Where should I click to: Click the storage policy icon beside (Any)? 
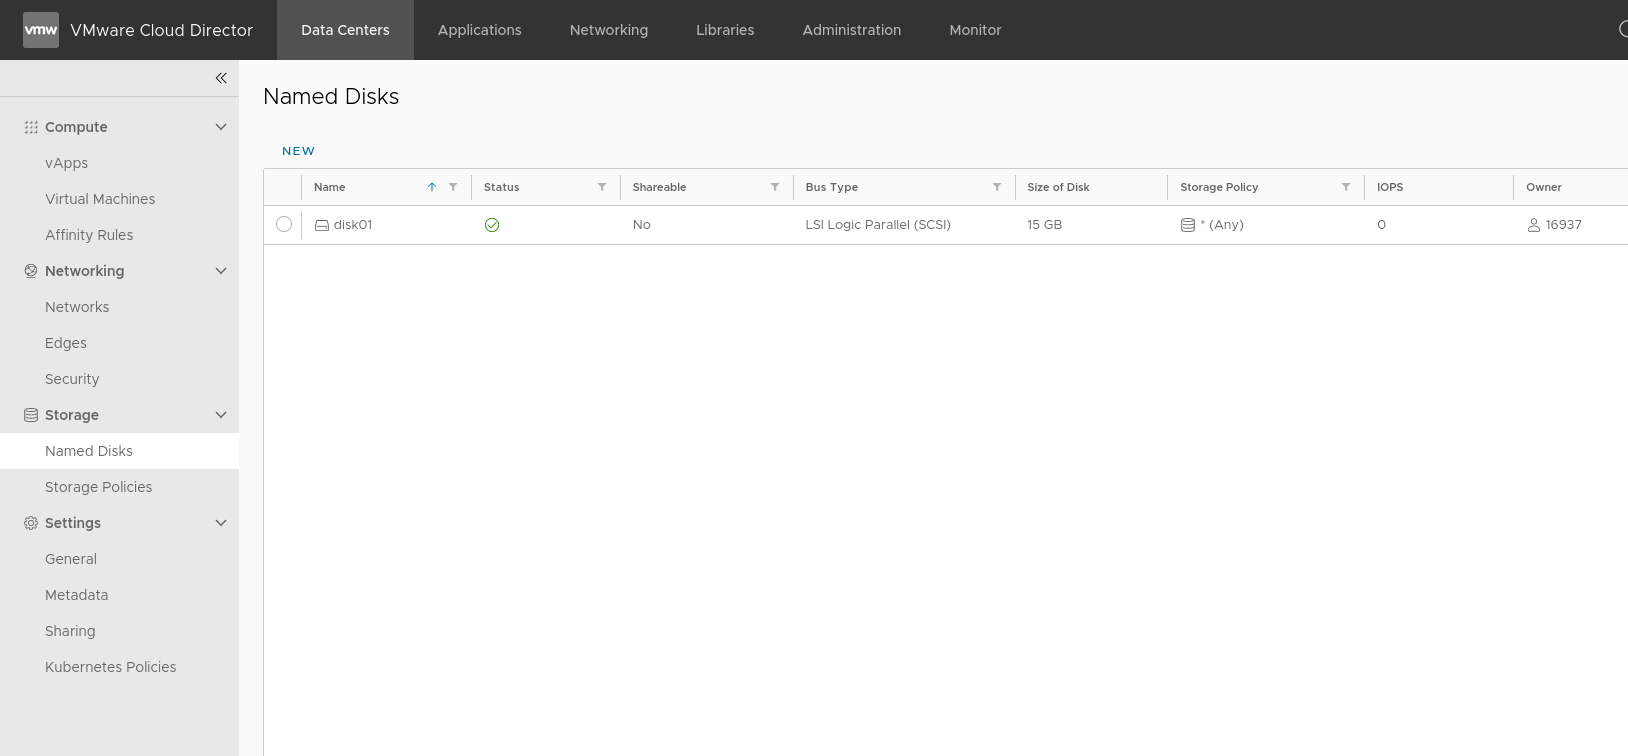1188,225
